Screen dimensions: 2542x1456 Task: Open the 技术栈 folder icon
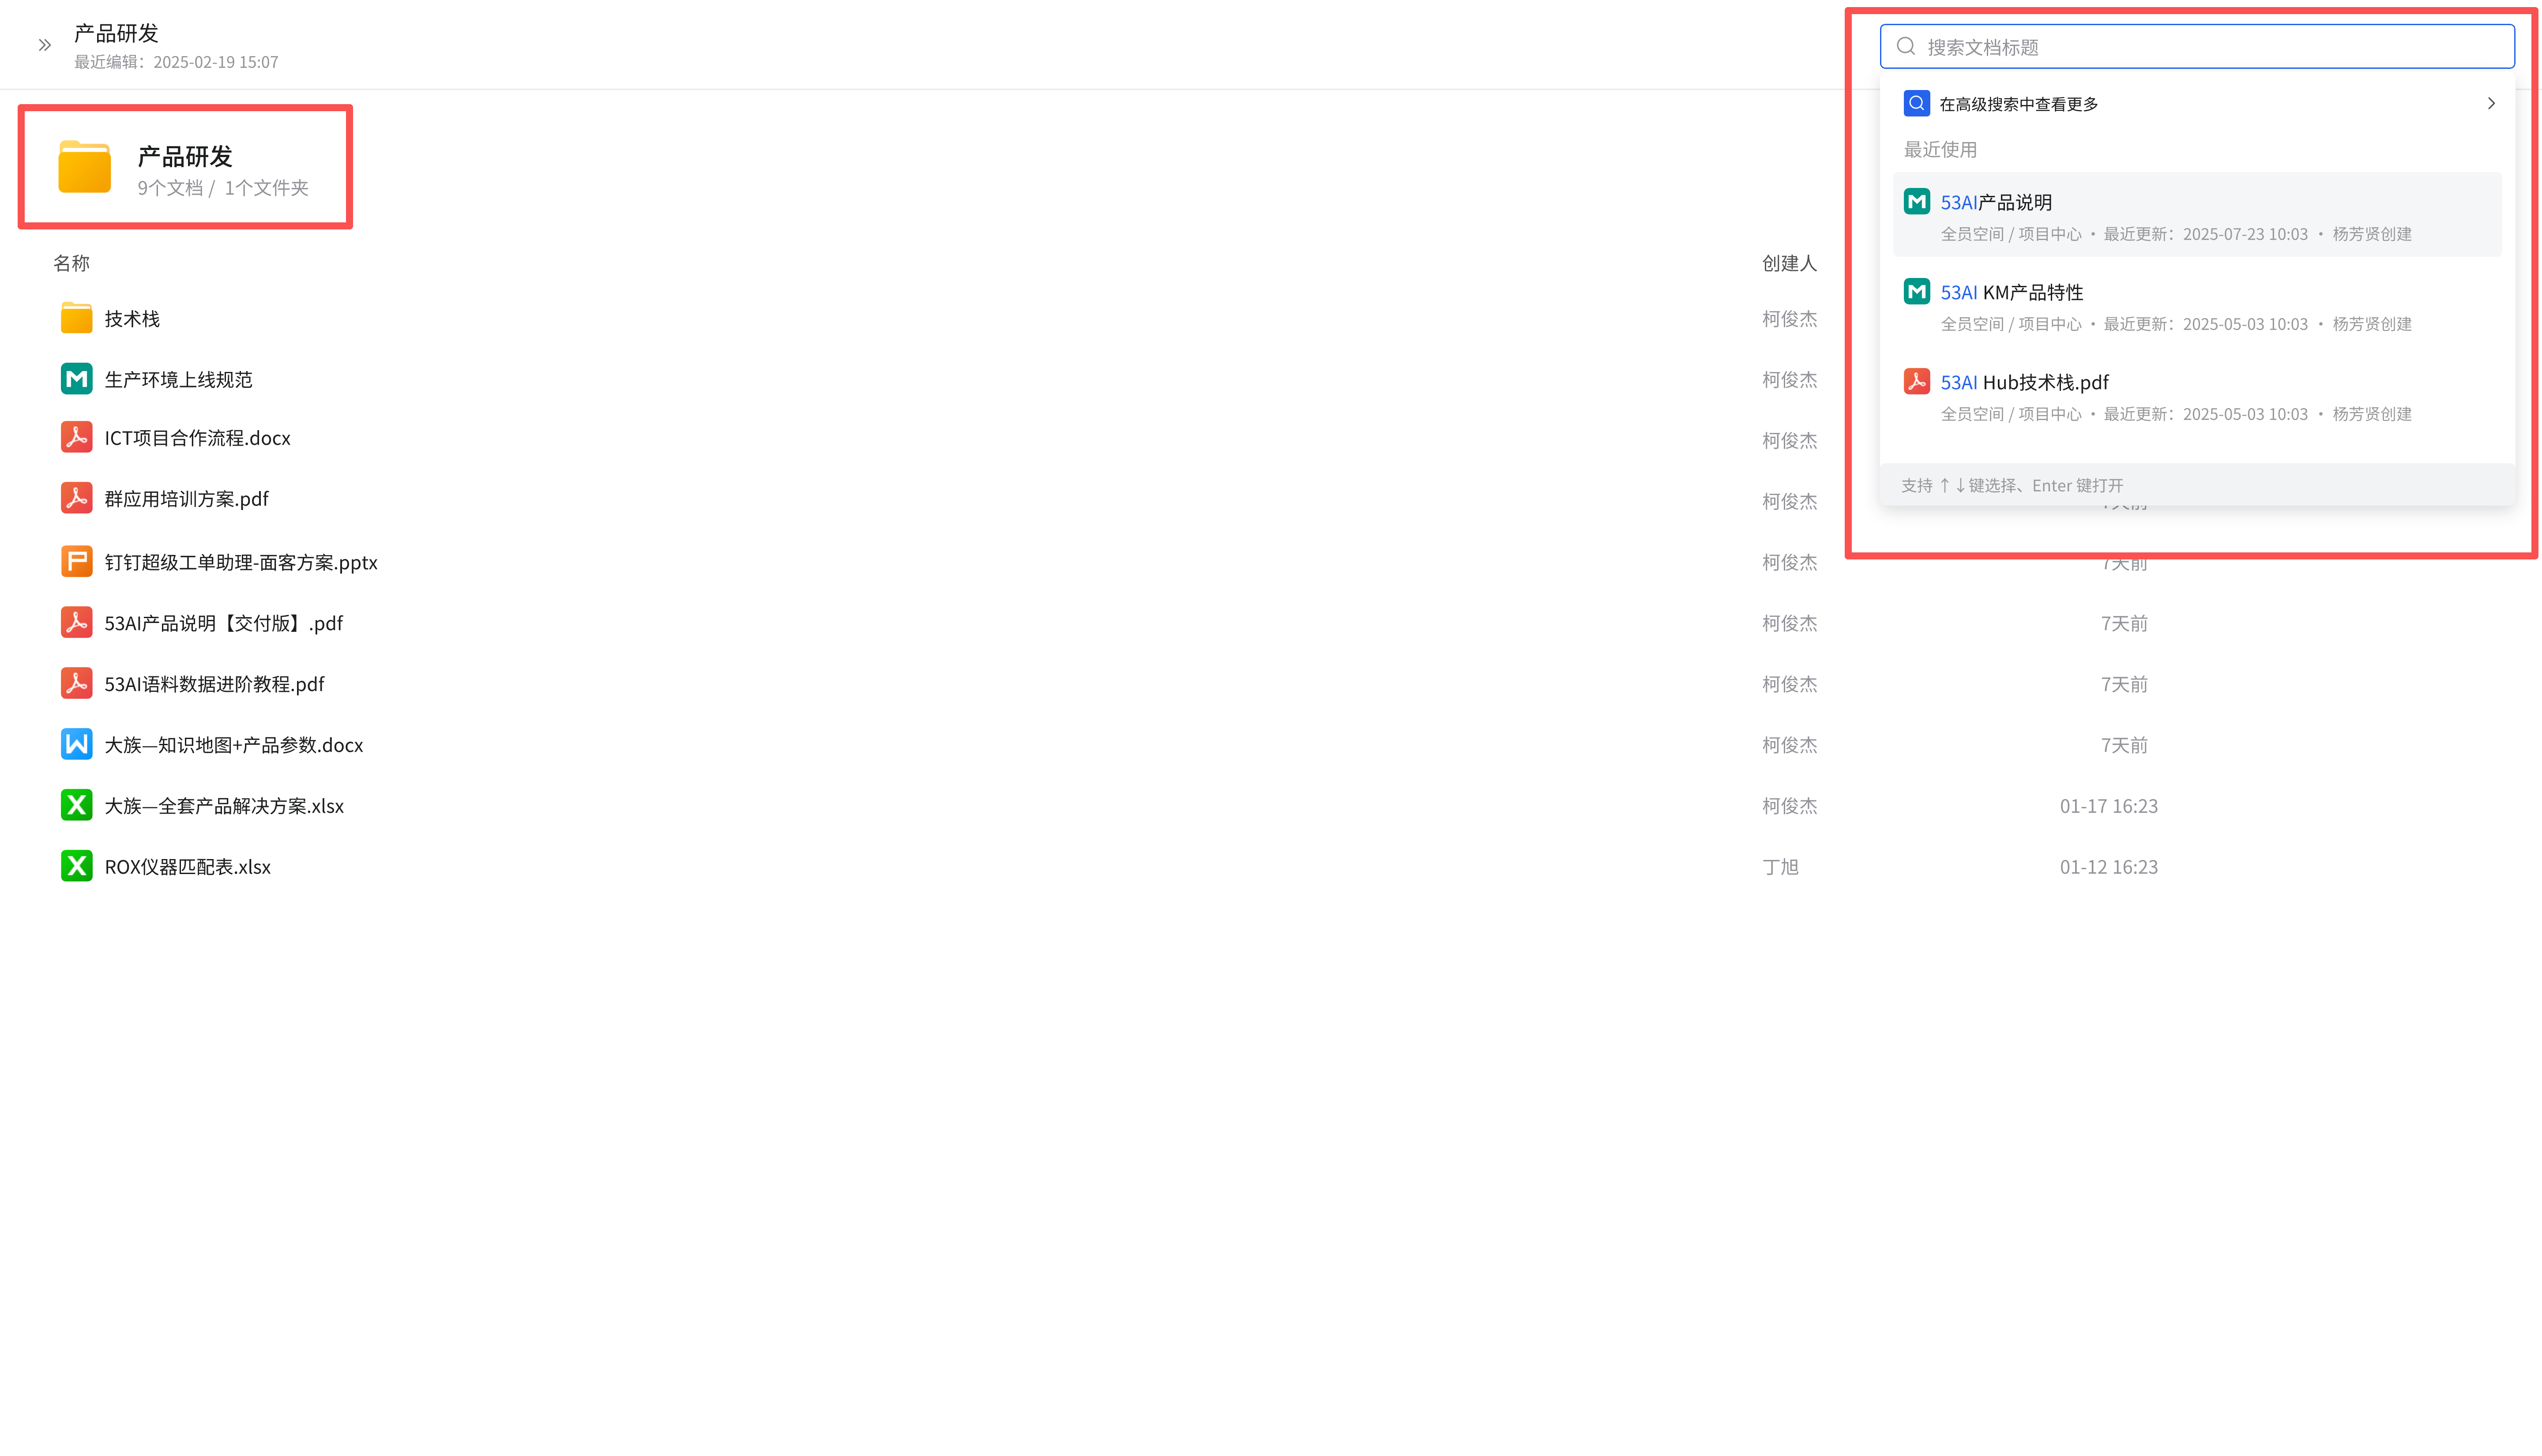(76, 318)
